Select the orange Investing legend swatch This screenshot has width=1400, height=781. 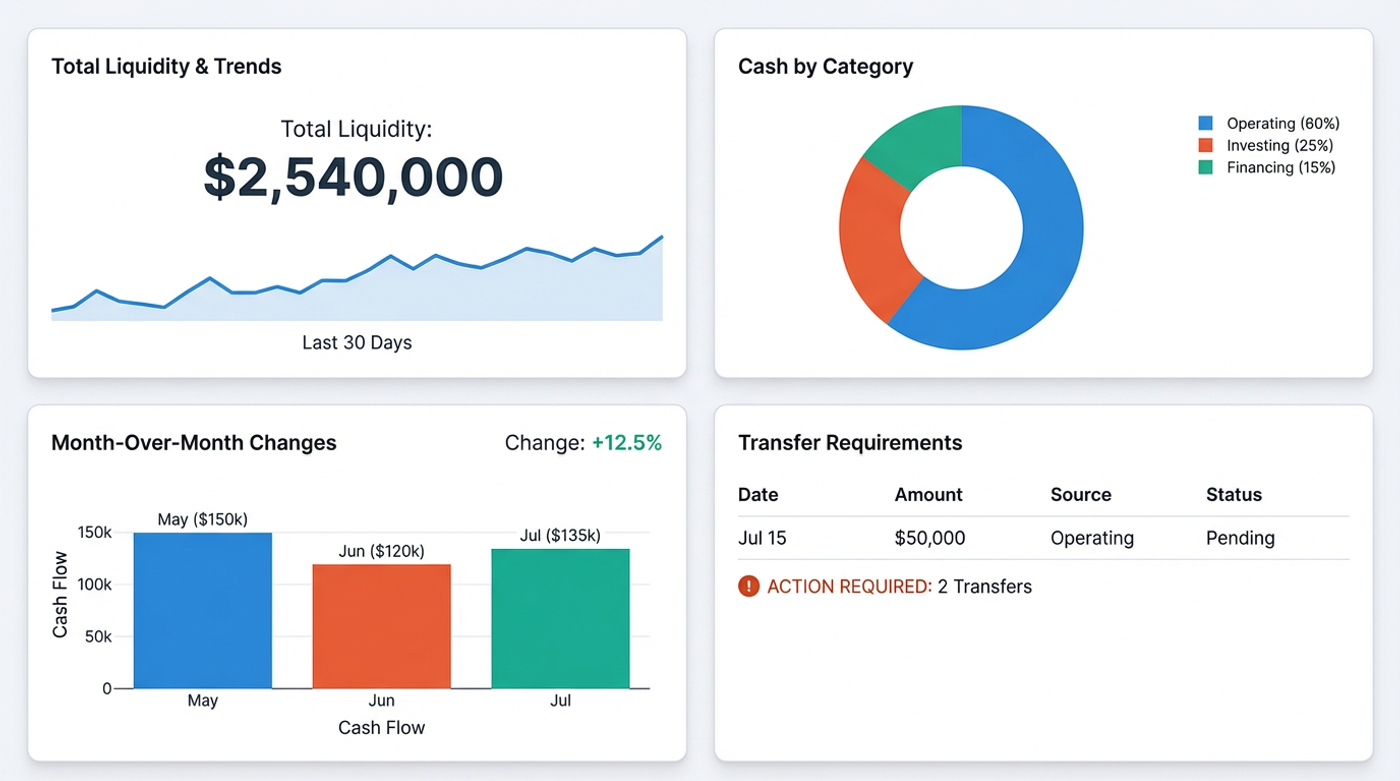pyautogui.click(x=1205, y=145)
